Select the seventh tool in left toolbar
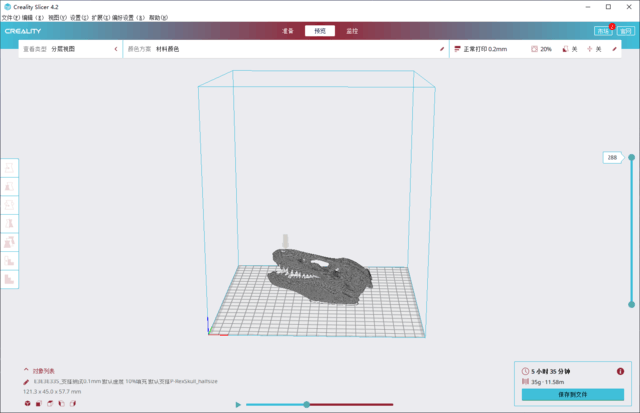640x413 pixels. [9, 279]
